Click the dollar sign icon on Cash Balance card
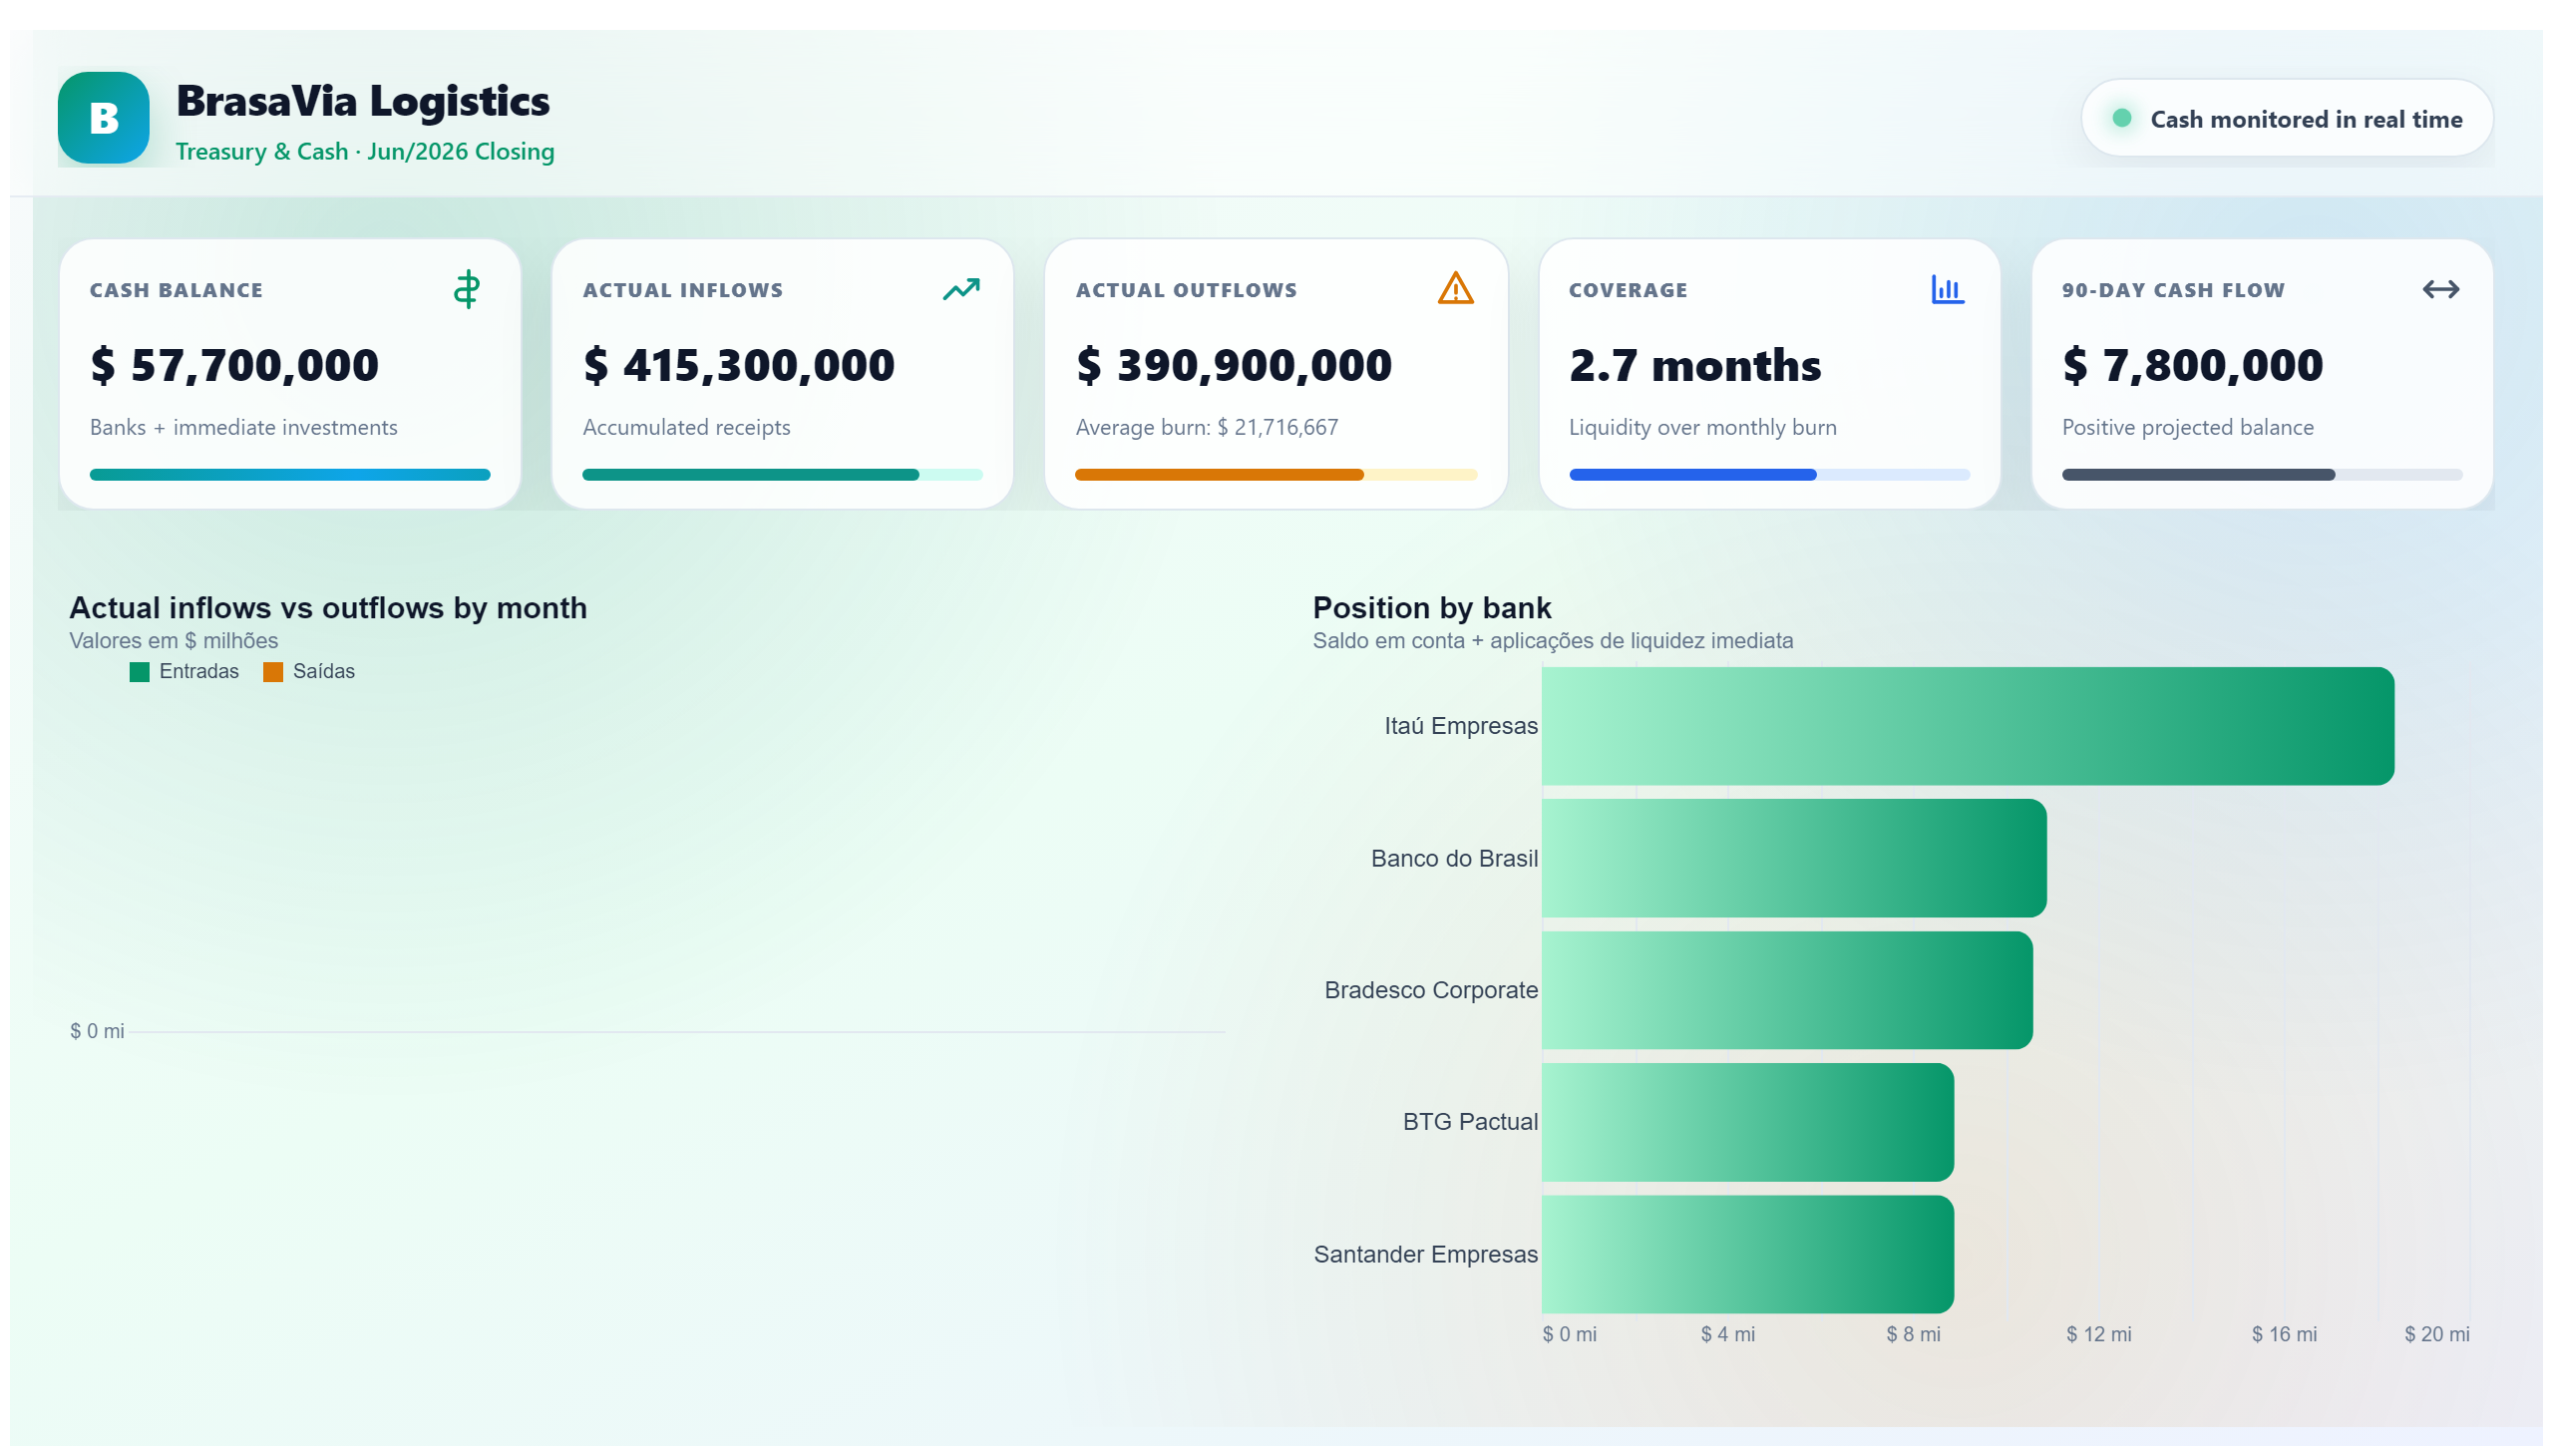The image size is (2553, 1456). tap(467, 289)
